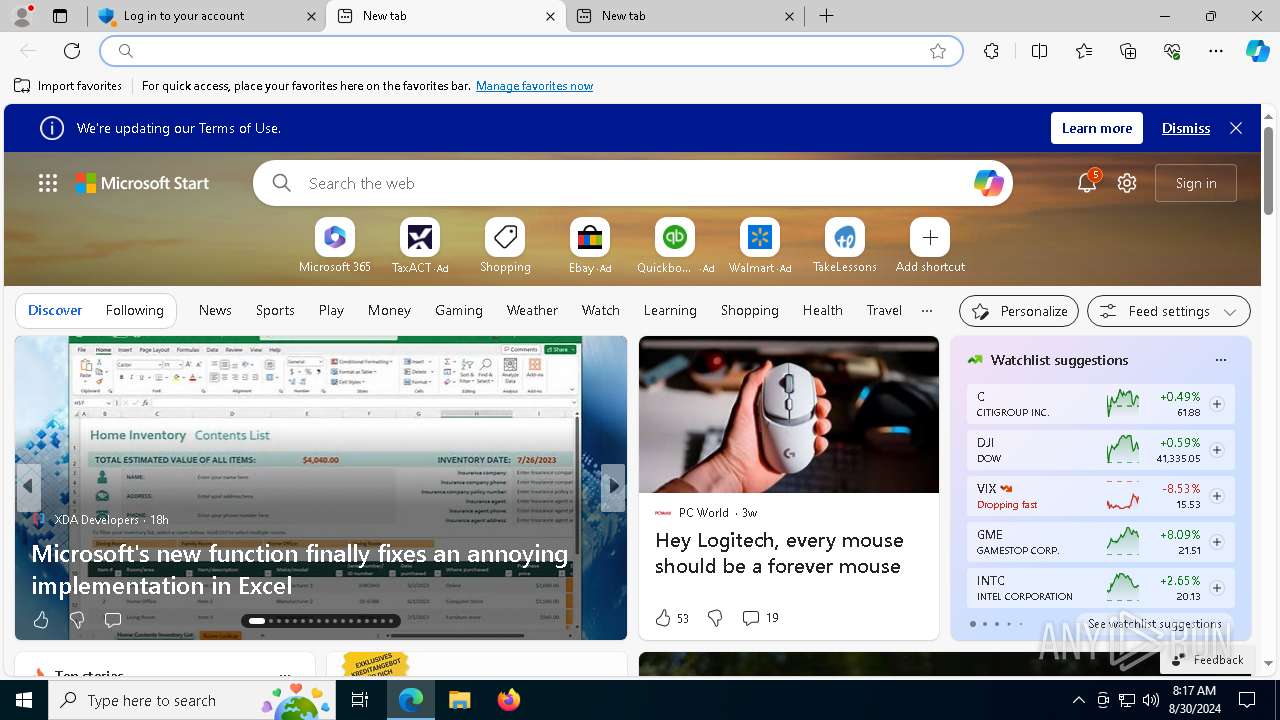The image size is (1280, 720).
Task: Click Learn more about Terms of Use
Action: 1097,128
